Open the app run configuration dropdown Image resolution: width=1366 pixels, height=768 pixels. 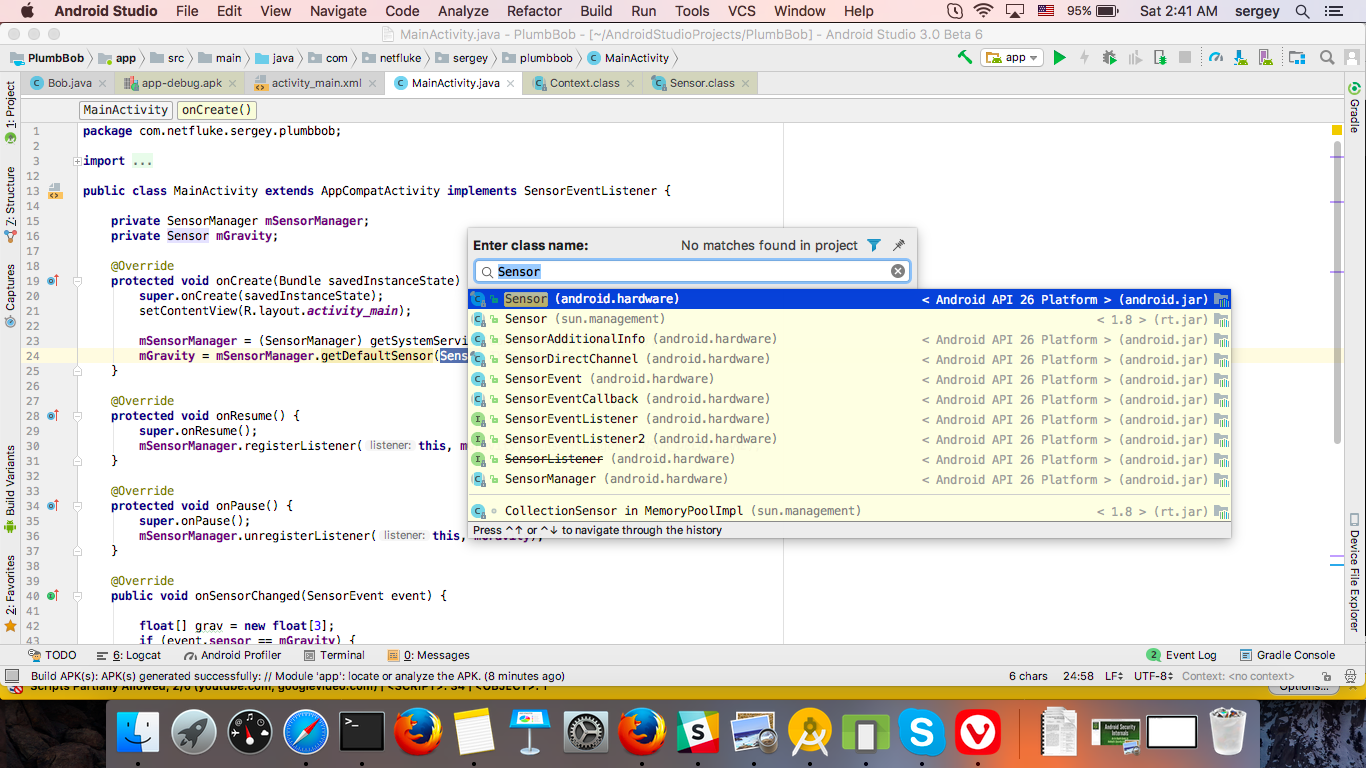coord(1012,57)
